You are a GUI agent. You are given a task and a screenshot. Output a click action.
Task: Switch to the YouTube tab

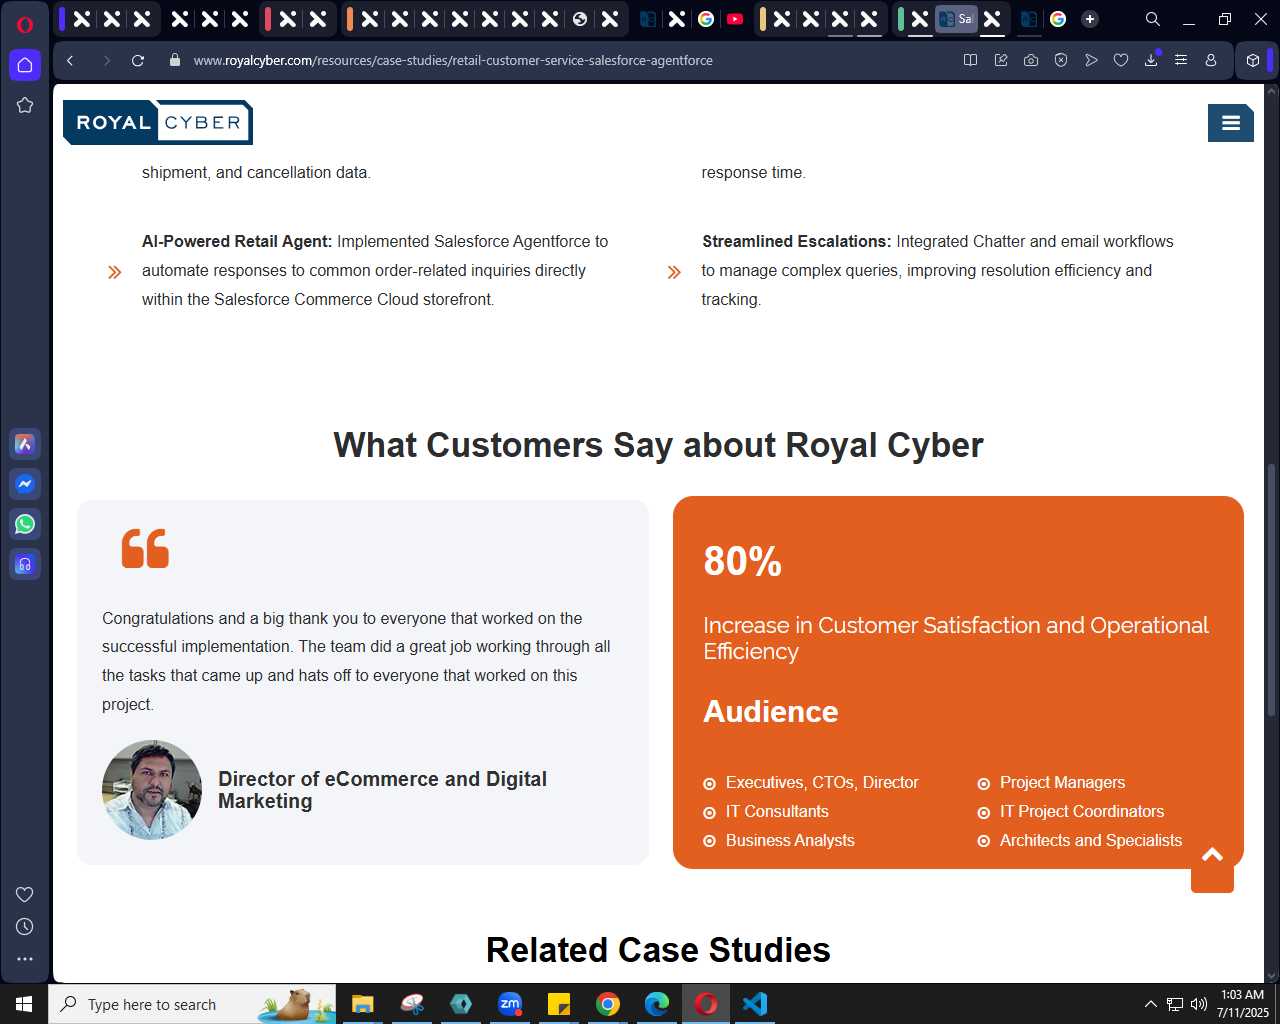(735, 19)
